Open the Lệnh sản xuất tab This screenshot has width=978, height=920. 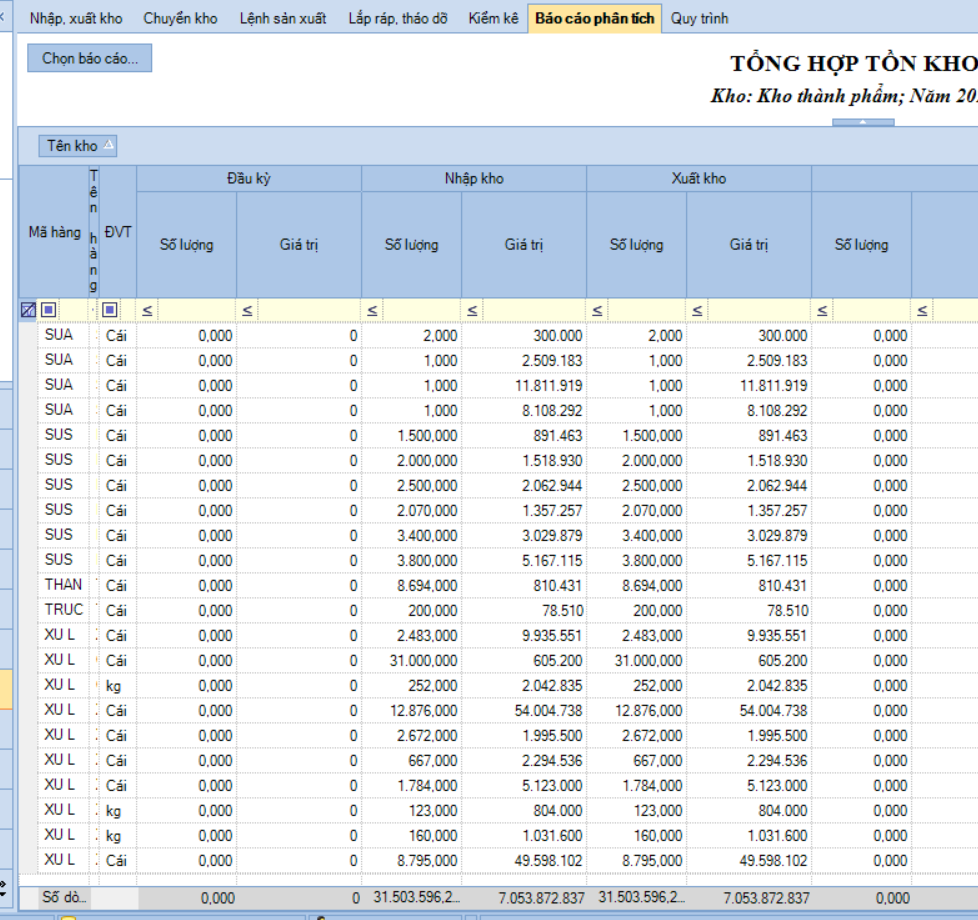point(283,18)
